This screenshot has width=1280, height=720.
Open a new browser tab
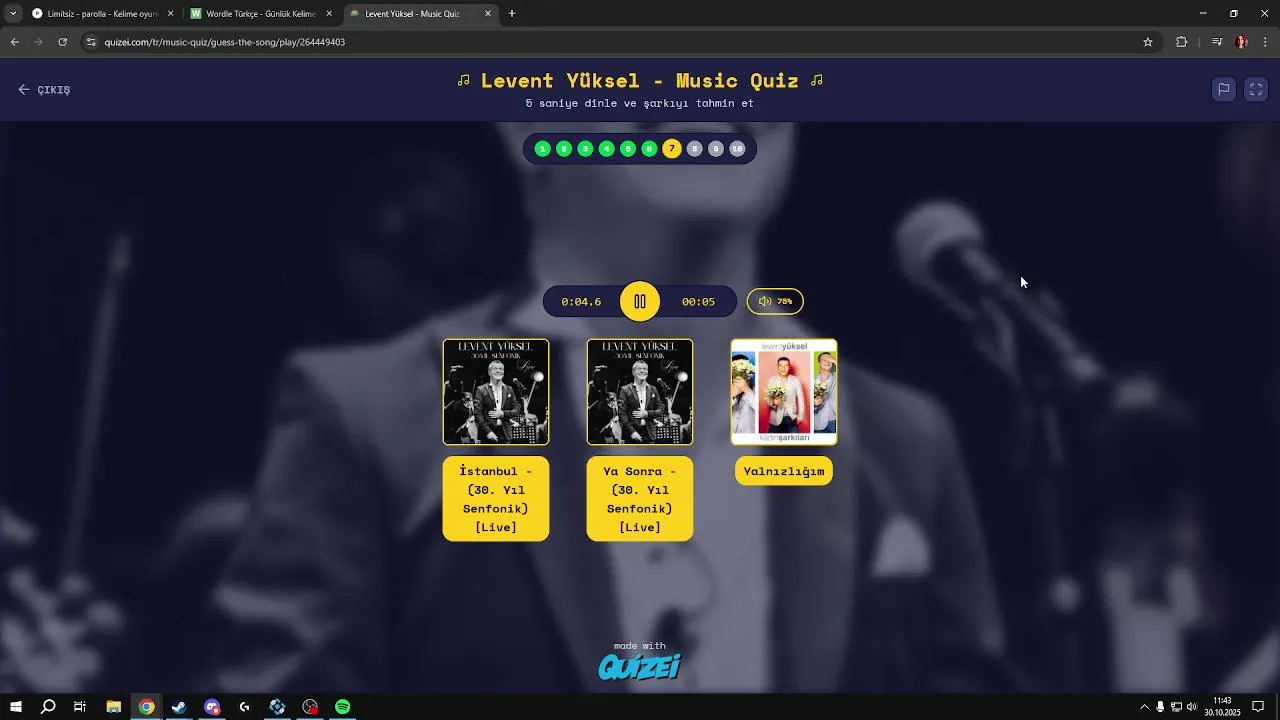(x=512, y=14)
